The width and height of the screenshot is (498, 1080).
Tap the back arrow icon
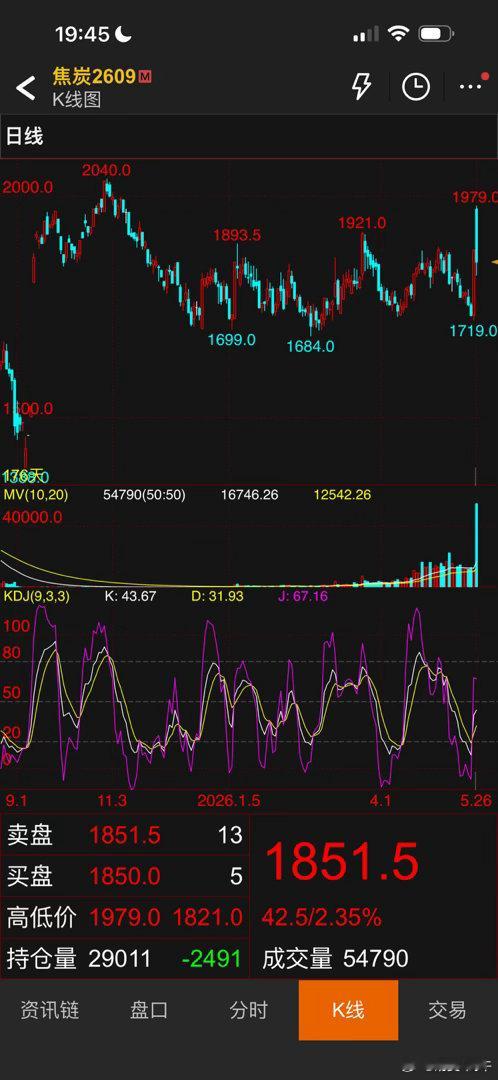[x=25, y=88]
